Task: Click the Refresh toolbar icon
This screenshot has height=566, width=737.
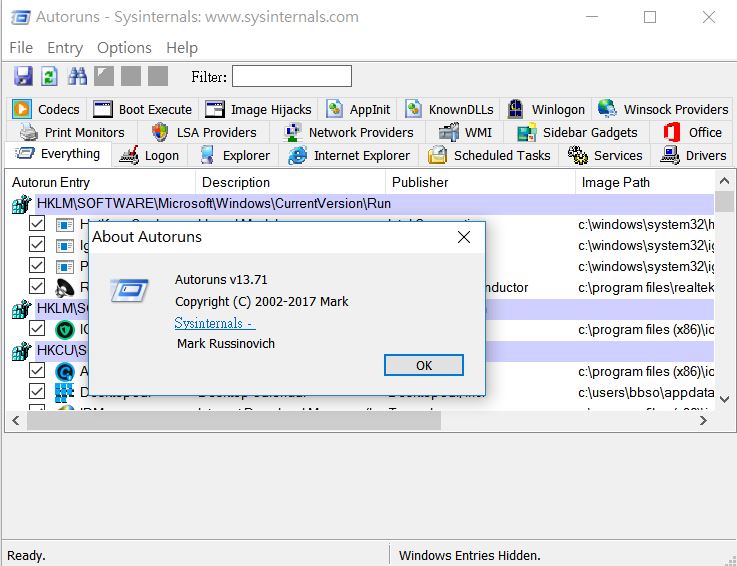Action: [49, 76]
